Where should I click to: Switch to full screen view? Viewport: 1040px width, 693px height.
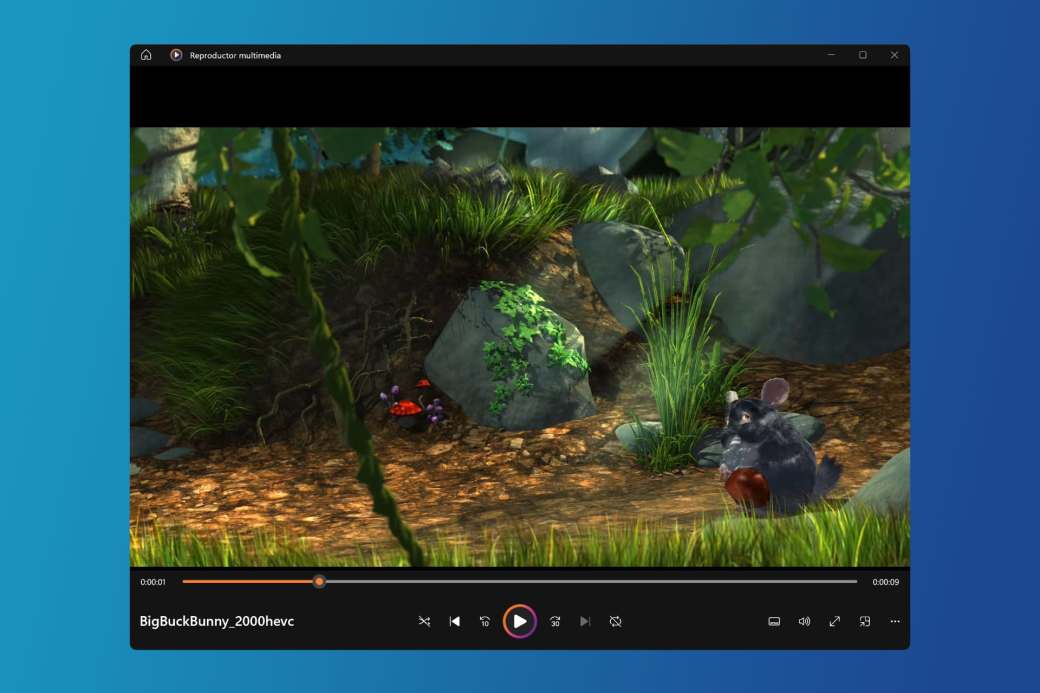click(x=834, y=621)
